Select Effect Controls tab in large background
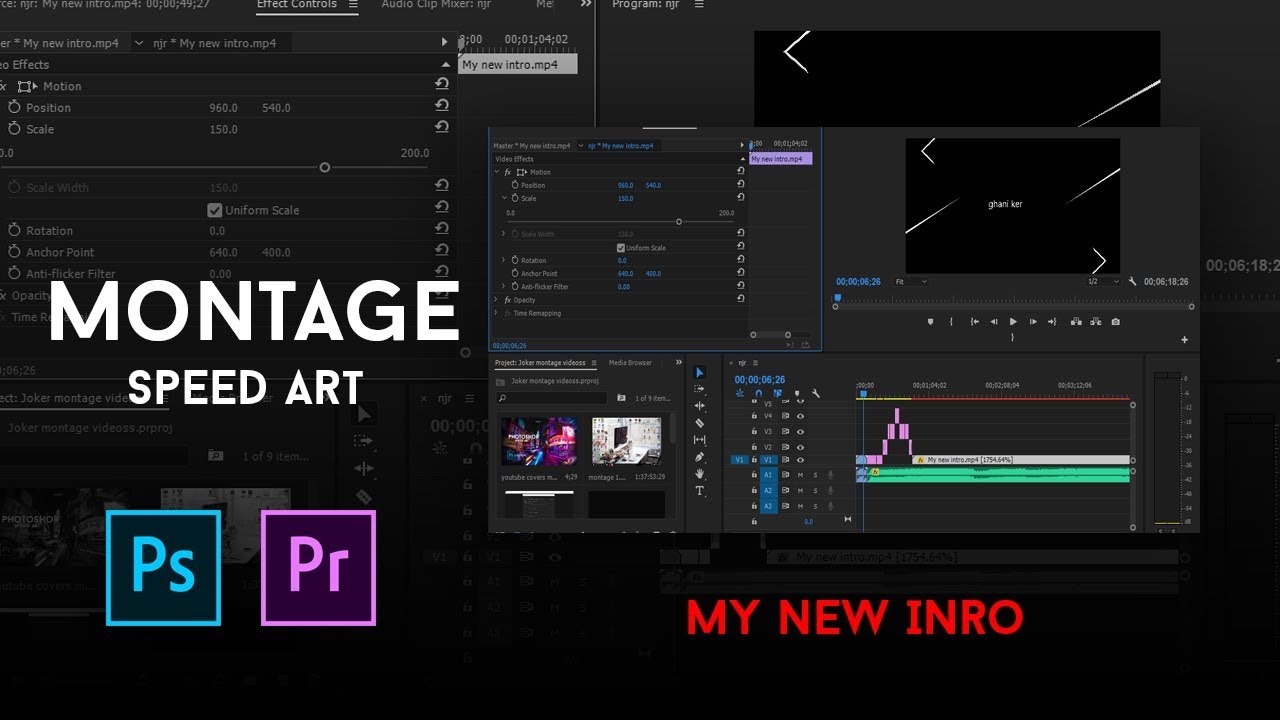1280x720 pixels. 298,4
